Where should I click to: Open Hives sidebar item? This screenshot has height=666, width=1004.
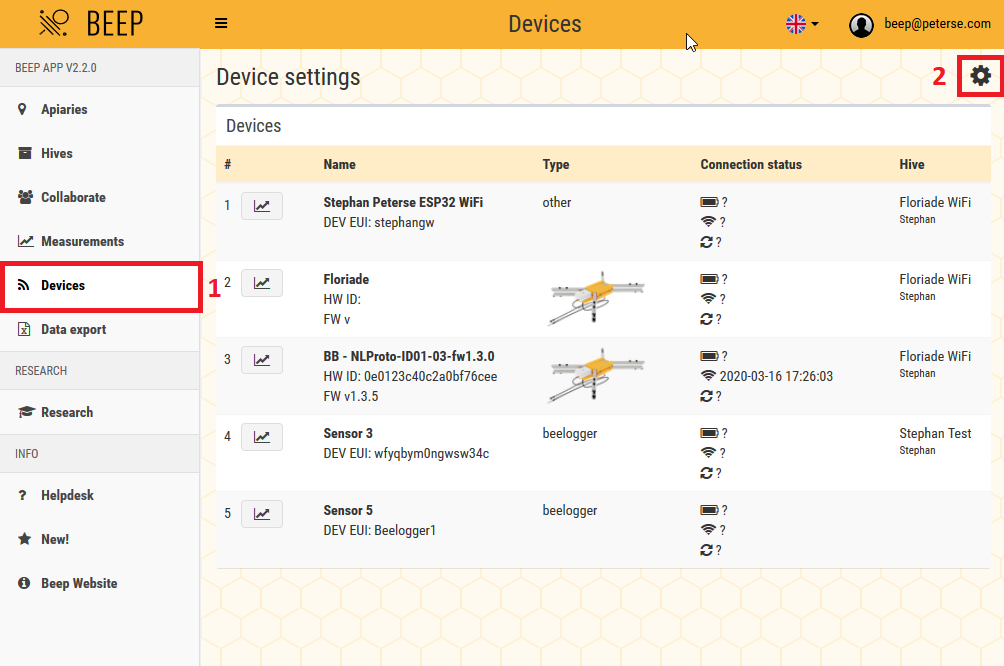pos(100,153)
